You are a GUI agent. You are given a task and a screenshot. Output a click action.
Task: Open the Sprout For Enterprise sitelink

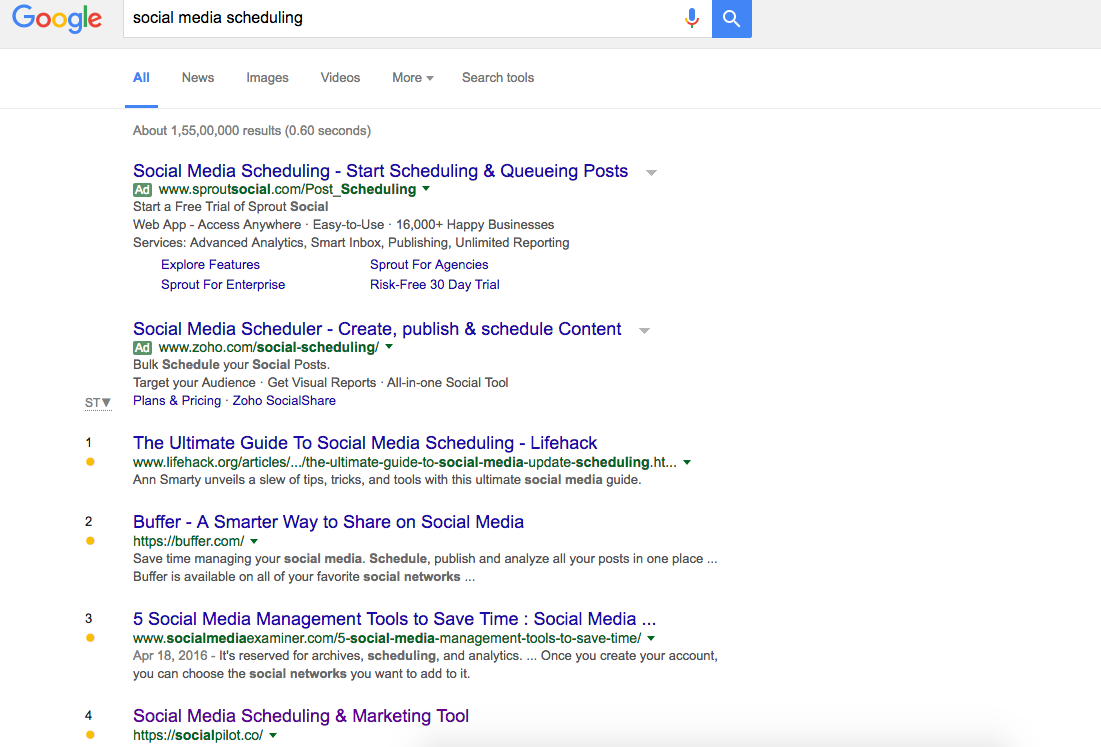point(223,284)
